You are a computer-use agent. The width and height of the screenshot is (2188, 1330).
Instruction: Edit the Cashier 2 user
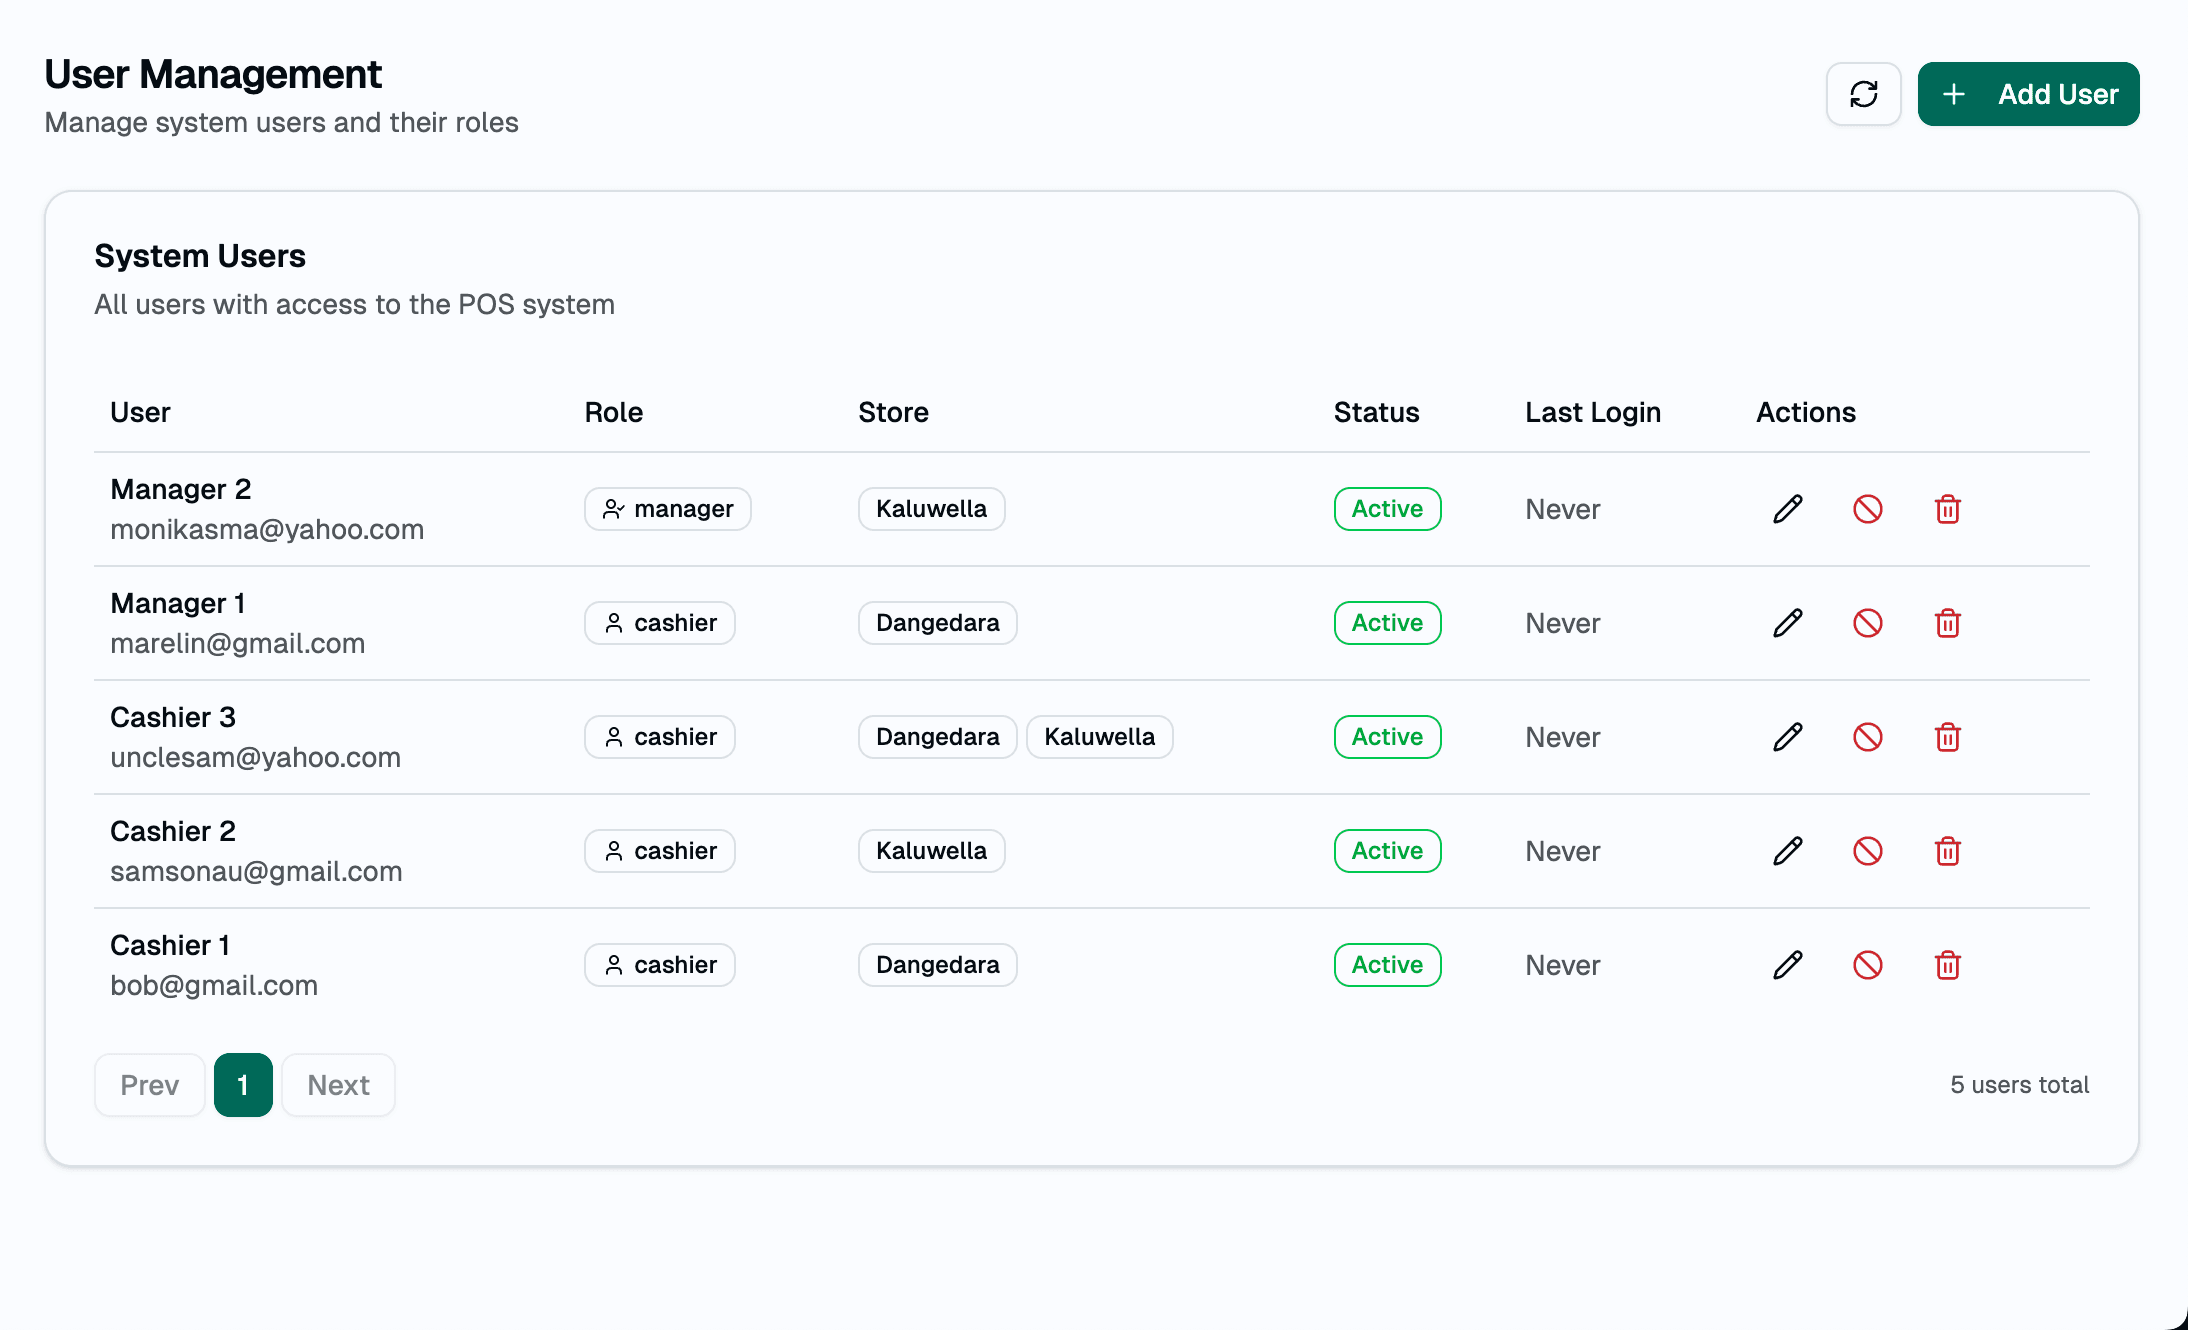pyautogui.click(x=1787, y=851)
